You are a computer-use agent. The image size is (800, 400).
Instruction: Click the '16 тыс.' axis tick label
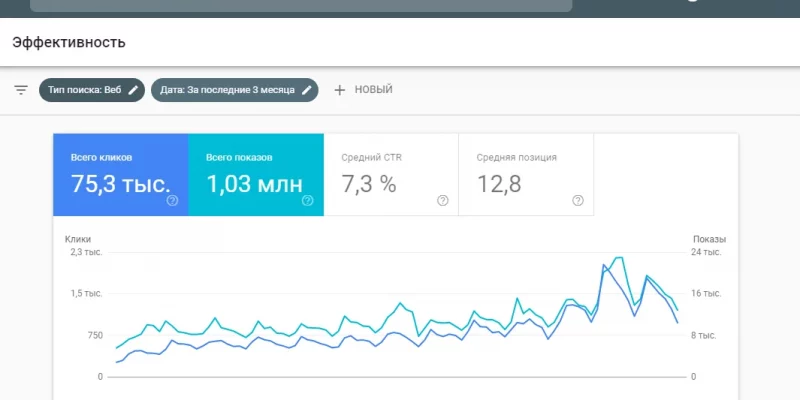coord(706,294)
